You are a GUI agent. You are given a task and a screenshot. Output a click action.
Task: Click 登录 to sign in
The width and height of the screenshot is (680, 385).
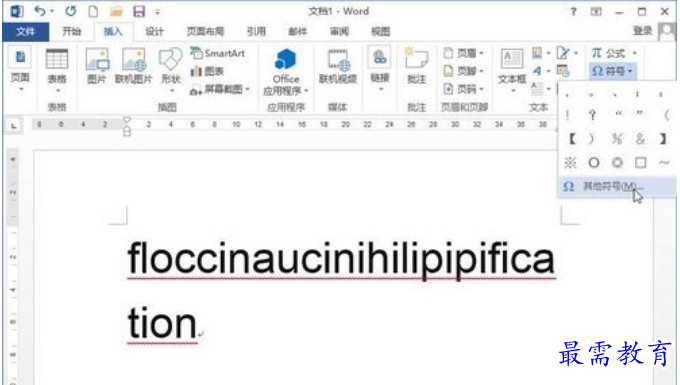click(x=643, y=31)
